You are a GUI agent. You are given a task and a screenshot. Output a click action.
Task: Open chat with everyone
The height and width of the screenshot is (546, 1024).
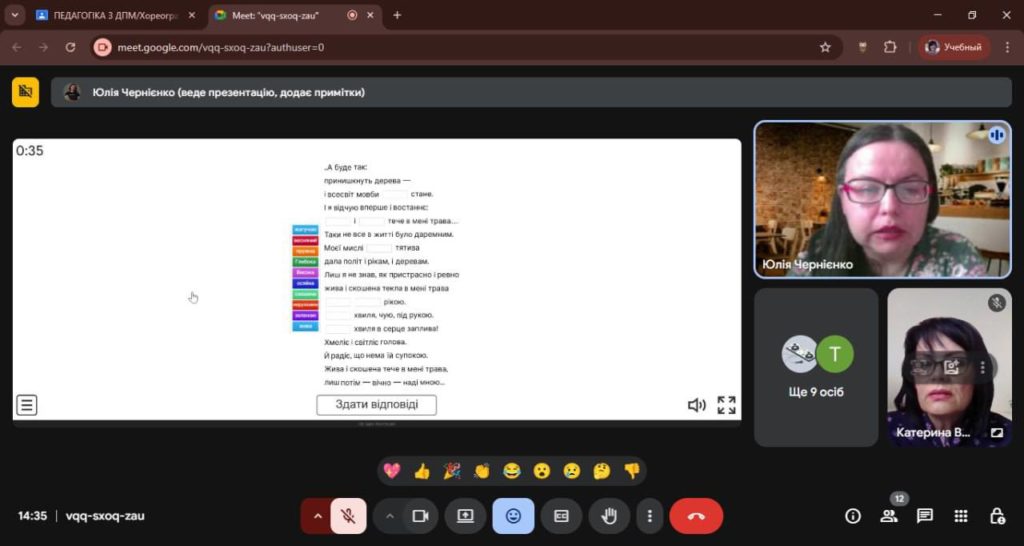[x=925, y=516]
